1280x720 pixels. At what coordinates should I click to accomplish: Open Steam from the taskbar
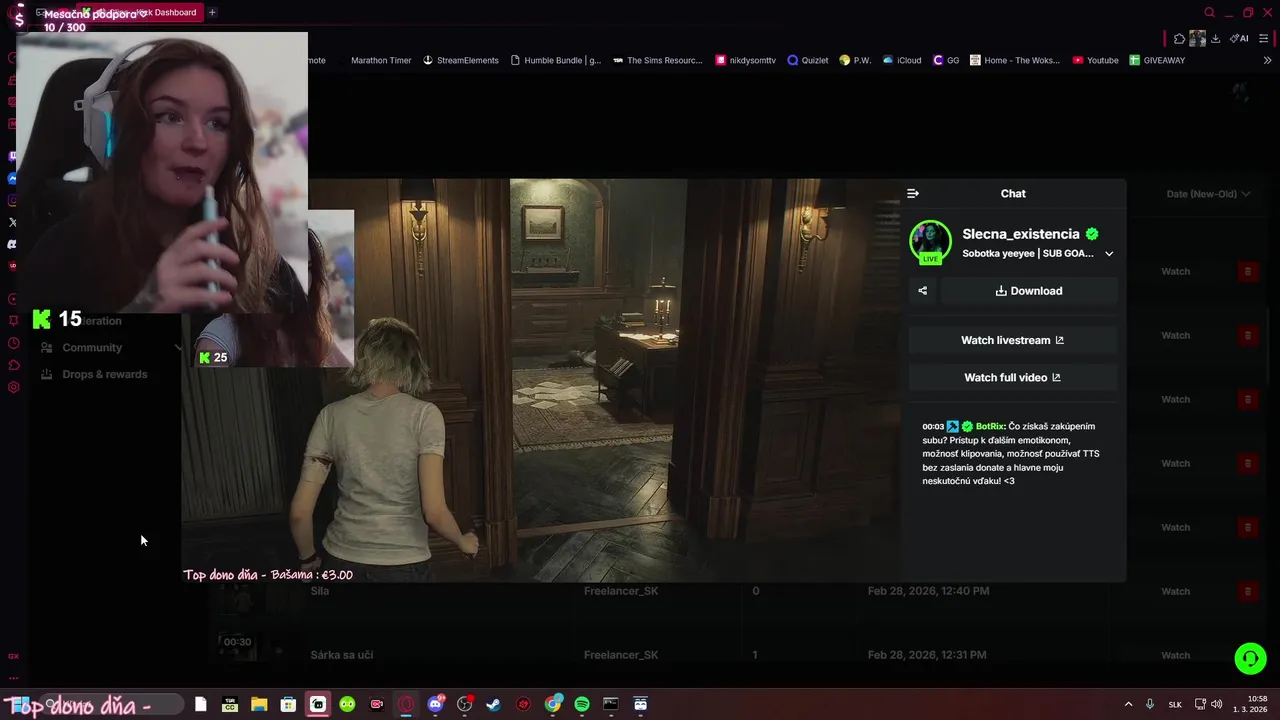(x=493, y=704)
